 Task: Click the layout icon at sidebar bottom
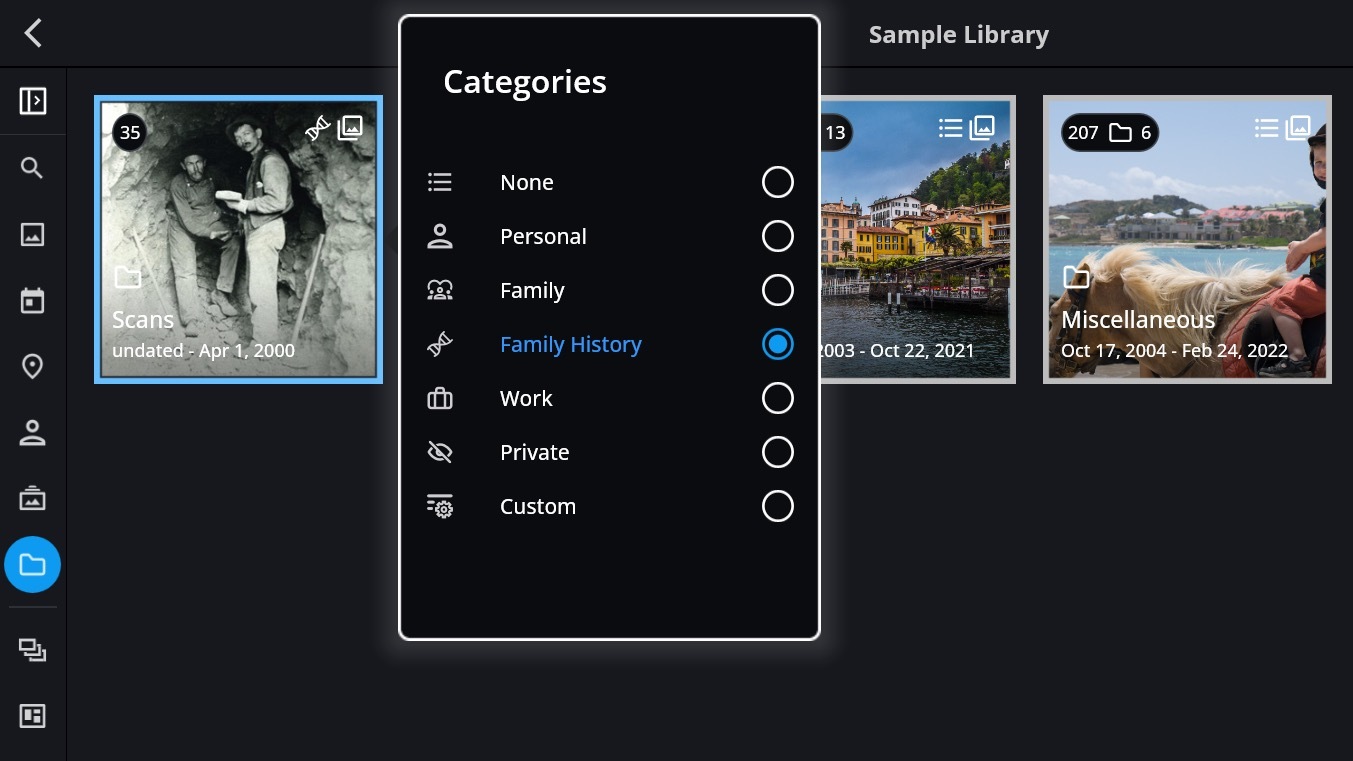click(33, 716)
